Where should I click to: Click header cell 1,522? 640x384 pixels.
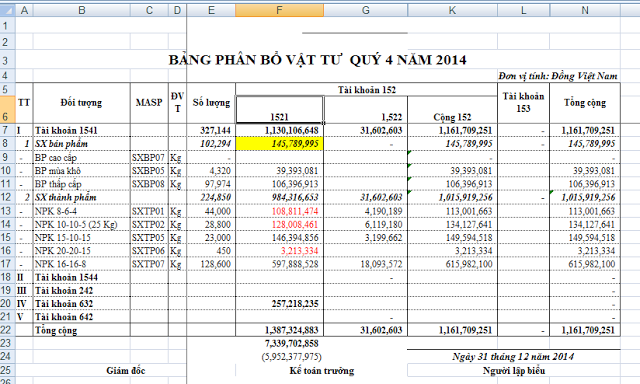point(366,109)
